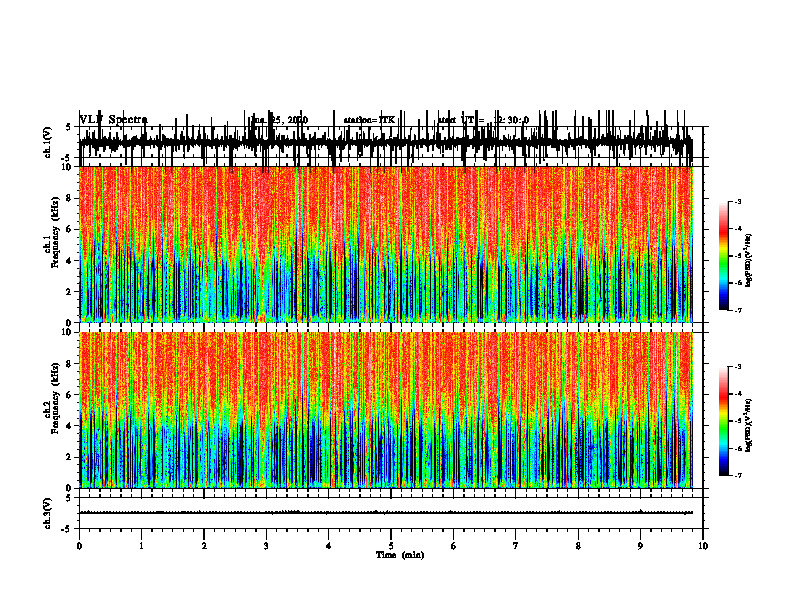Click time axis tick label '9'
792x612 pixels.
point(640,546)
